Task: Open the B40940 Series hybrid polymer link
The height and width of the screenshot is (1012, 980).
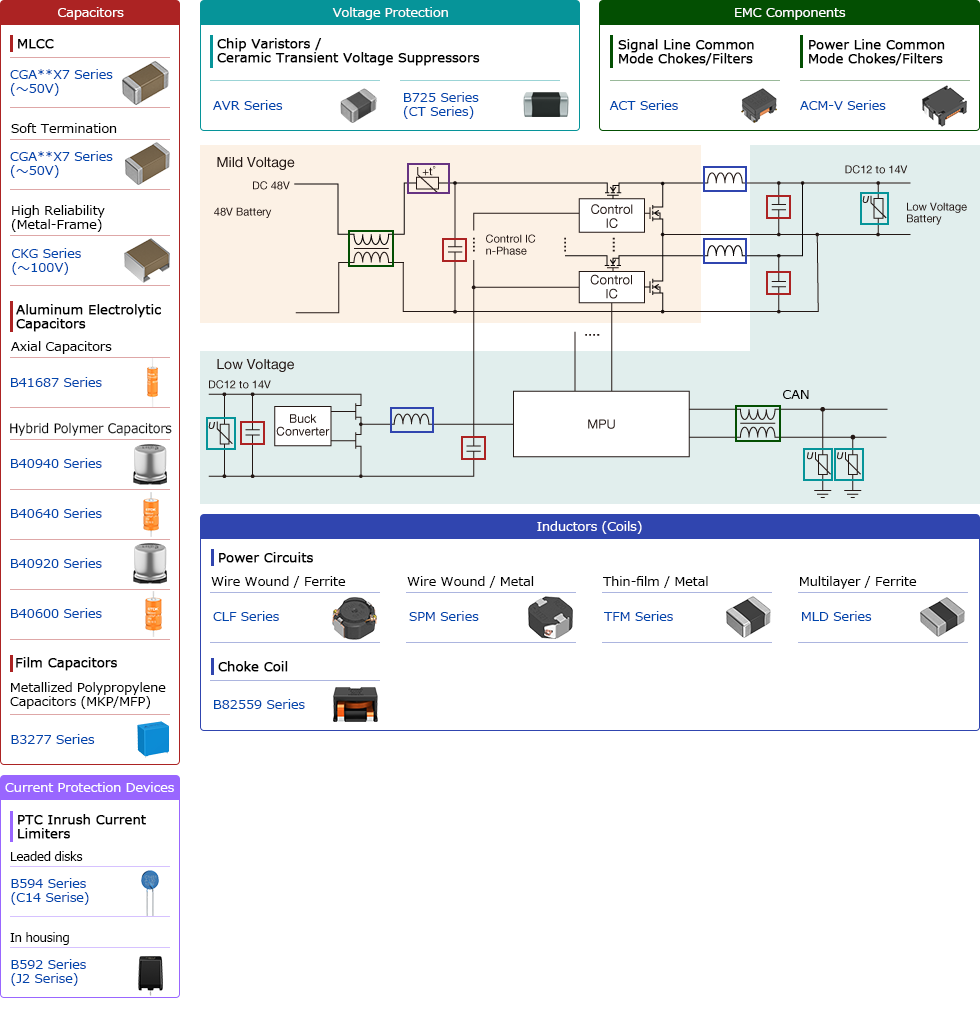Action: click(x=56, y=463)
